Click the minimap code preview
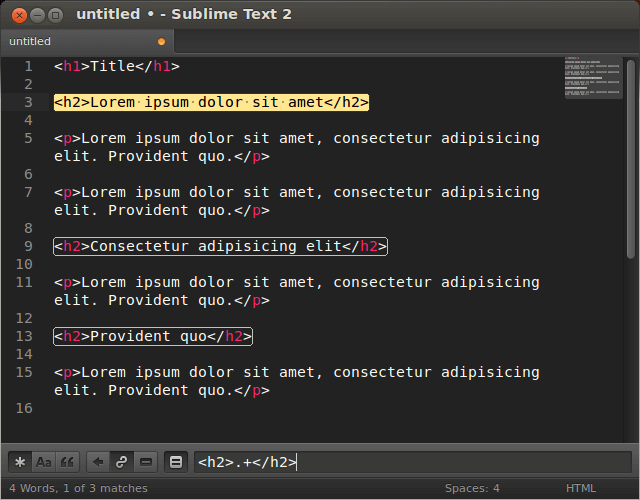Screen dimensions: 640x500 coord(593,77)
